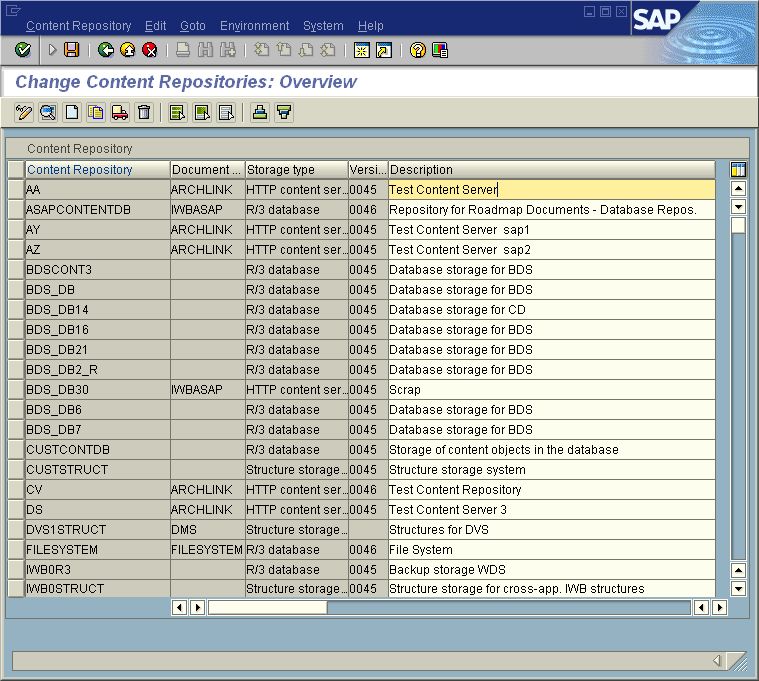
Task: Expand the command field using the triangle arrow
Action: [52, 50]
